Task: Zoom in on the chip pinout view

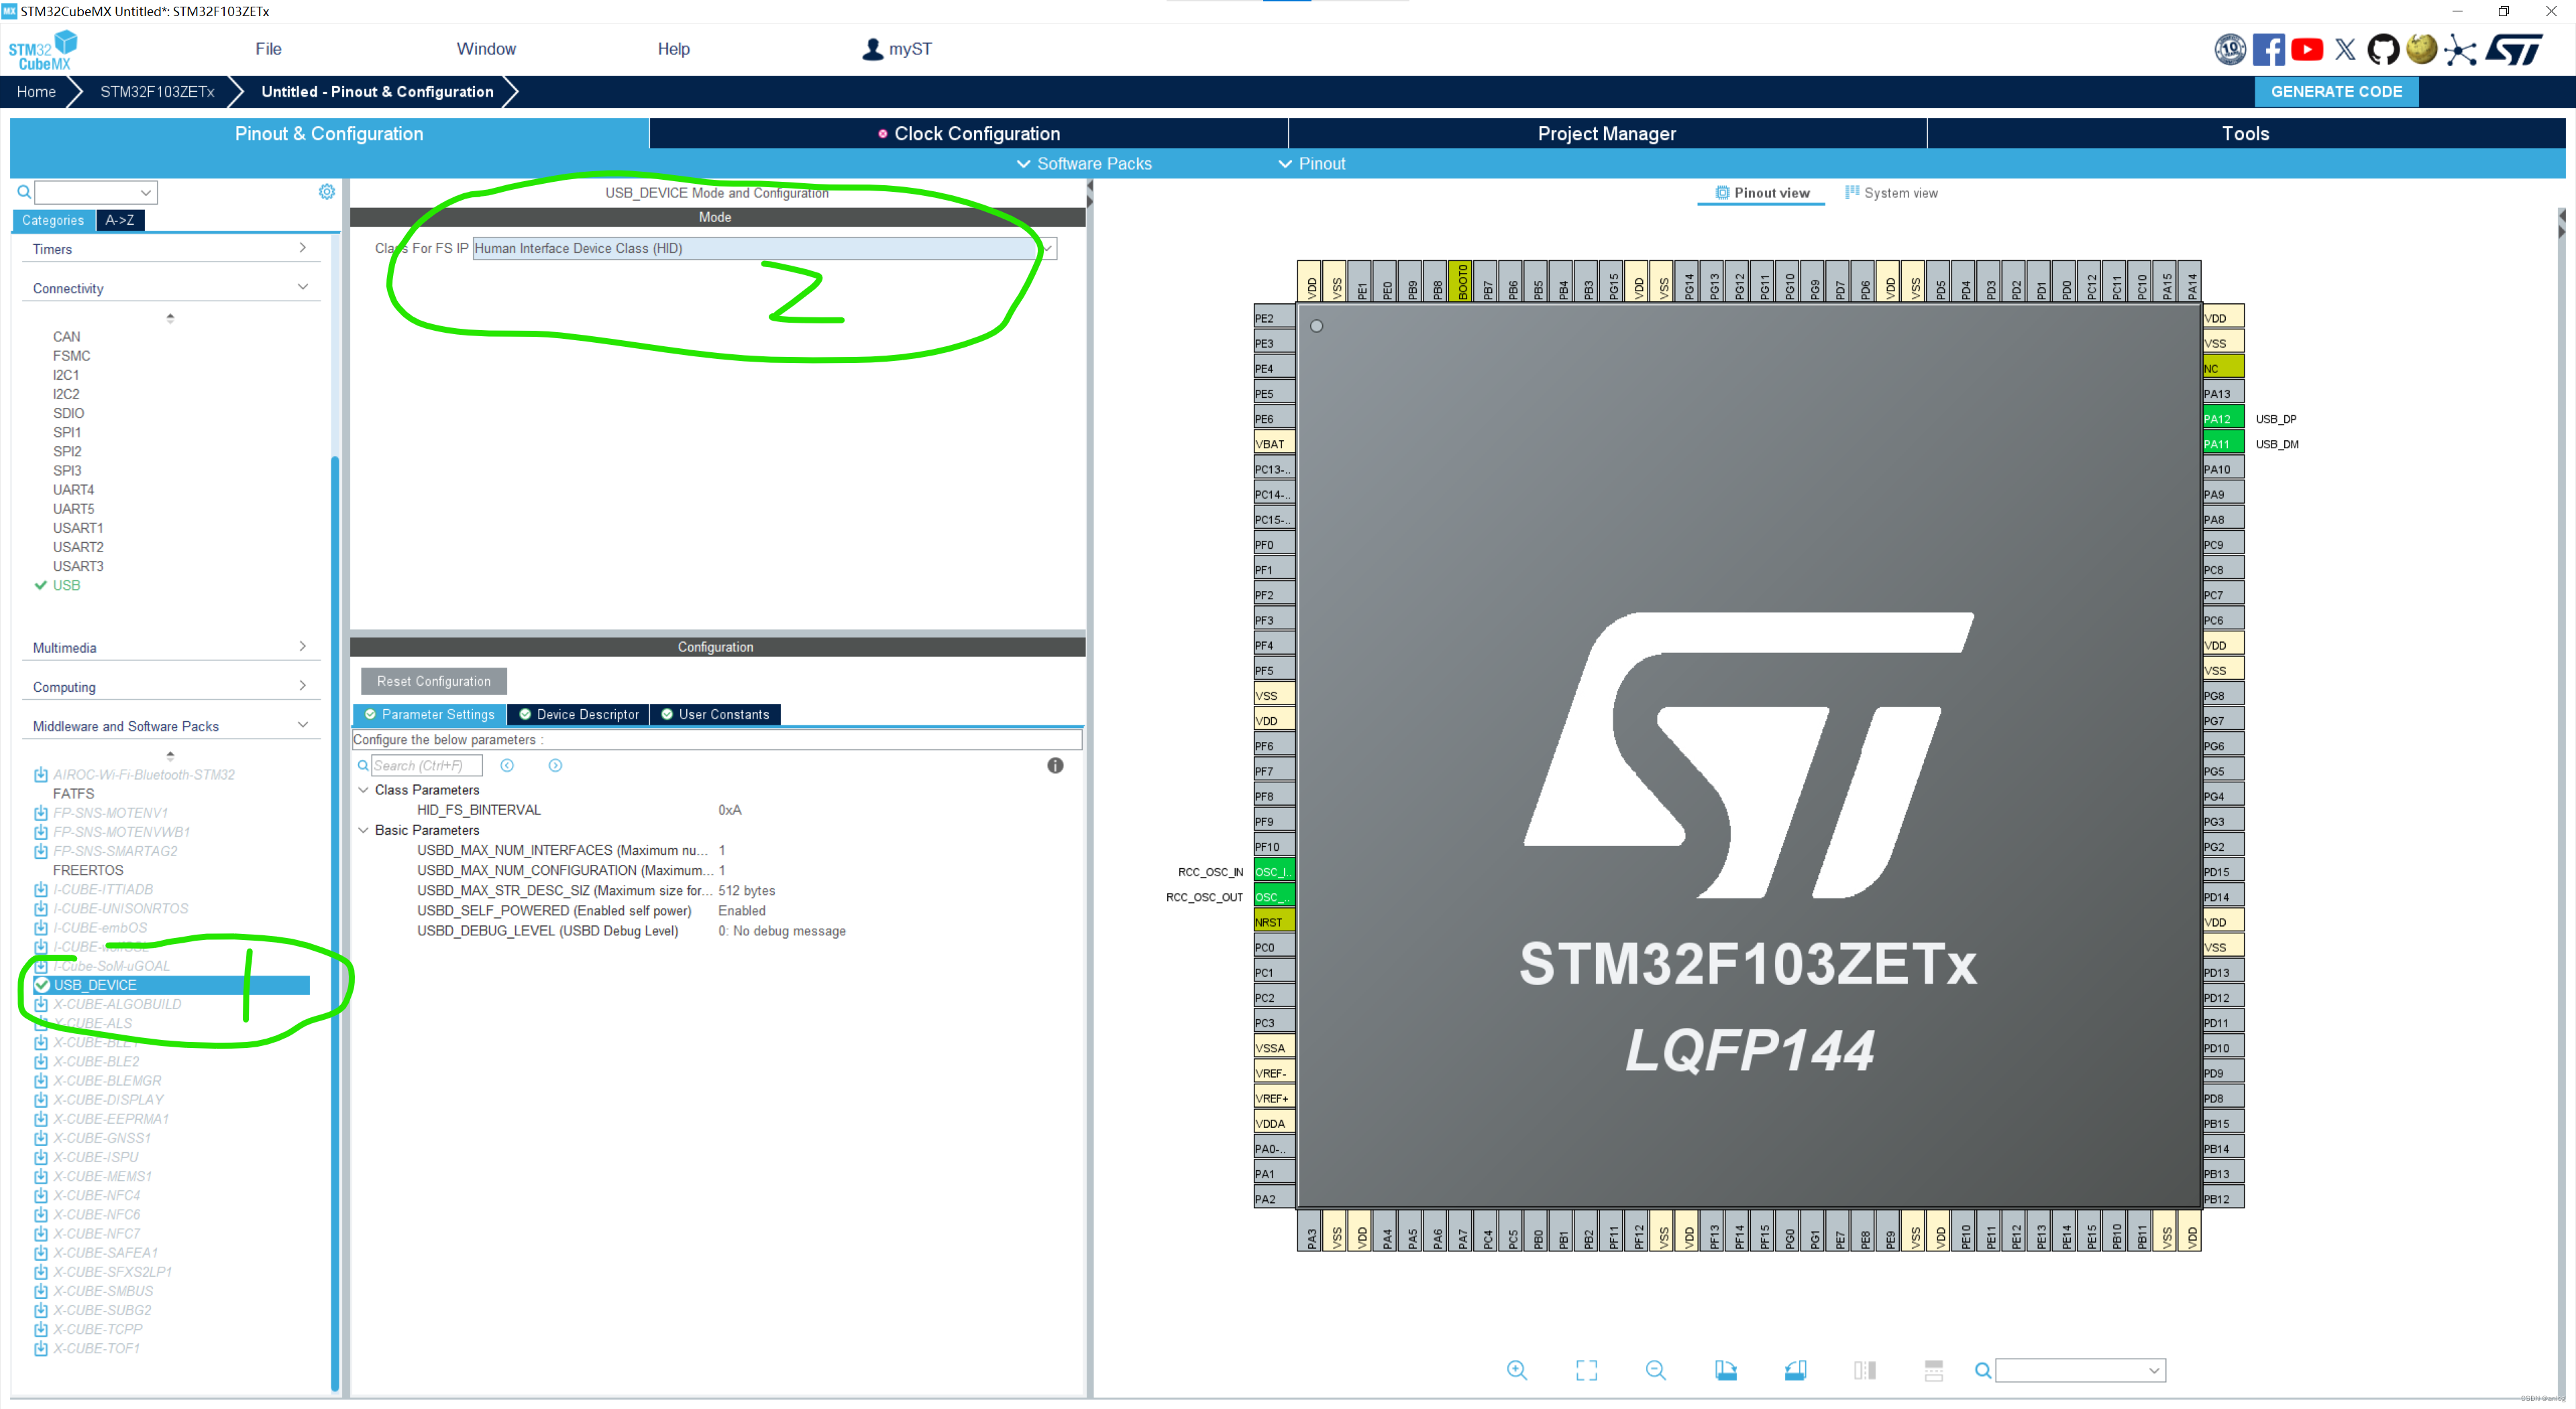Action: pos(1517,1370)
